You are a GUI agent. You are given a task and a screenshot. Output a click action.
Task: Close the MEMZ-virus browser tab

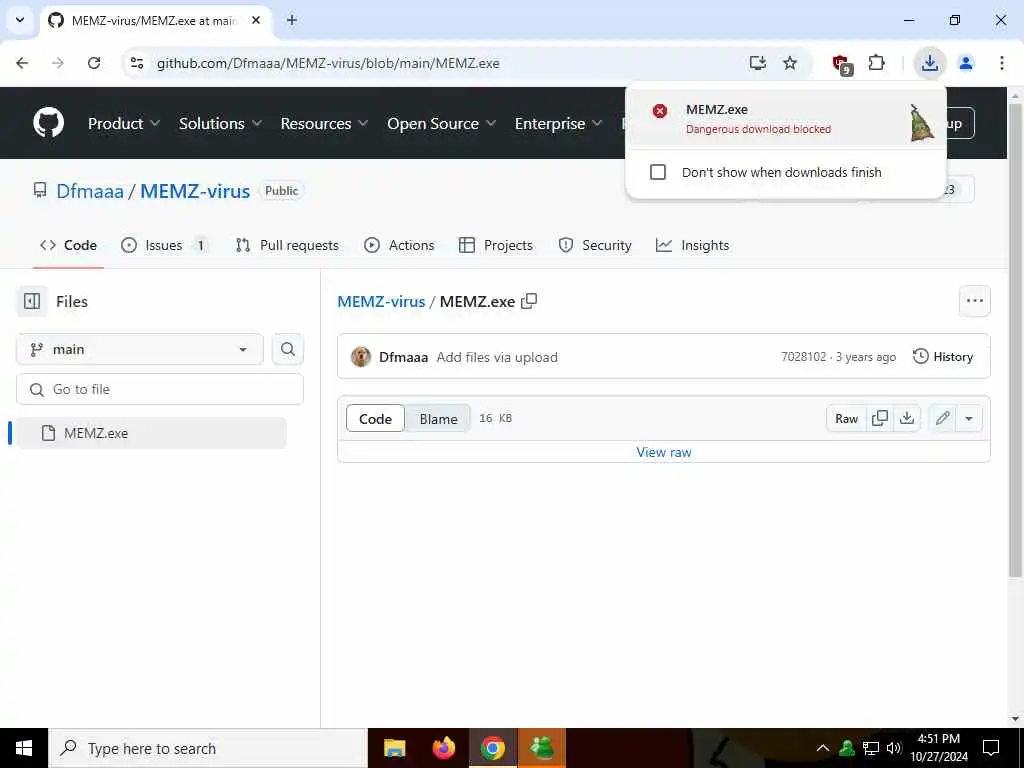(256, 20)
